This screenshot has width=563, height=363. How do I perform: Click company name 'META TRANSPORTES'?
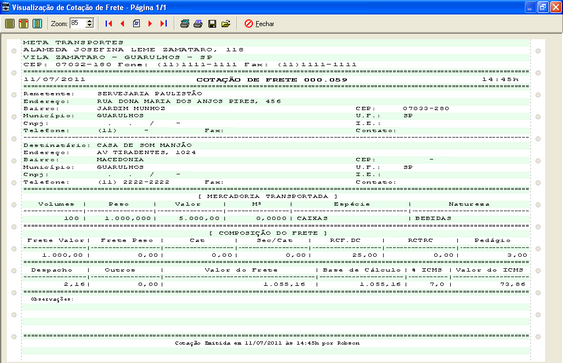pyautogui.click(x=73, y=42)
